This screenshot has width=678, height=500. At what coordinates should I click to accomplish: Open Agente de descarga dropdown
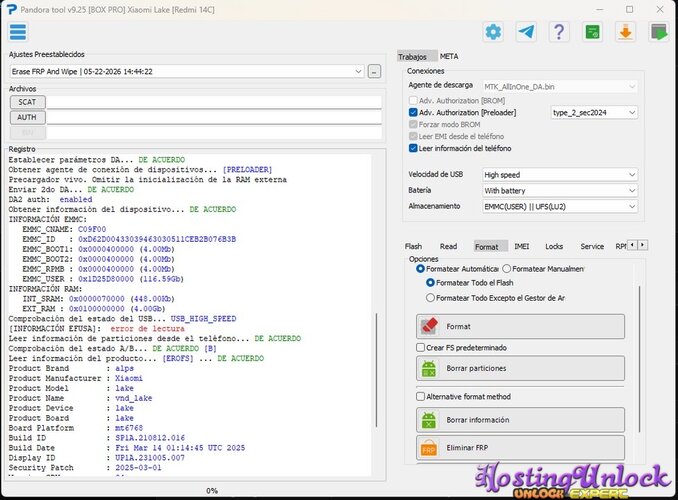coord(560,87)
